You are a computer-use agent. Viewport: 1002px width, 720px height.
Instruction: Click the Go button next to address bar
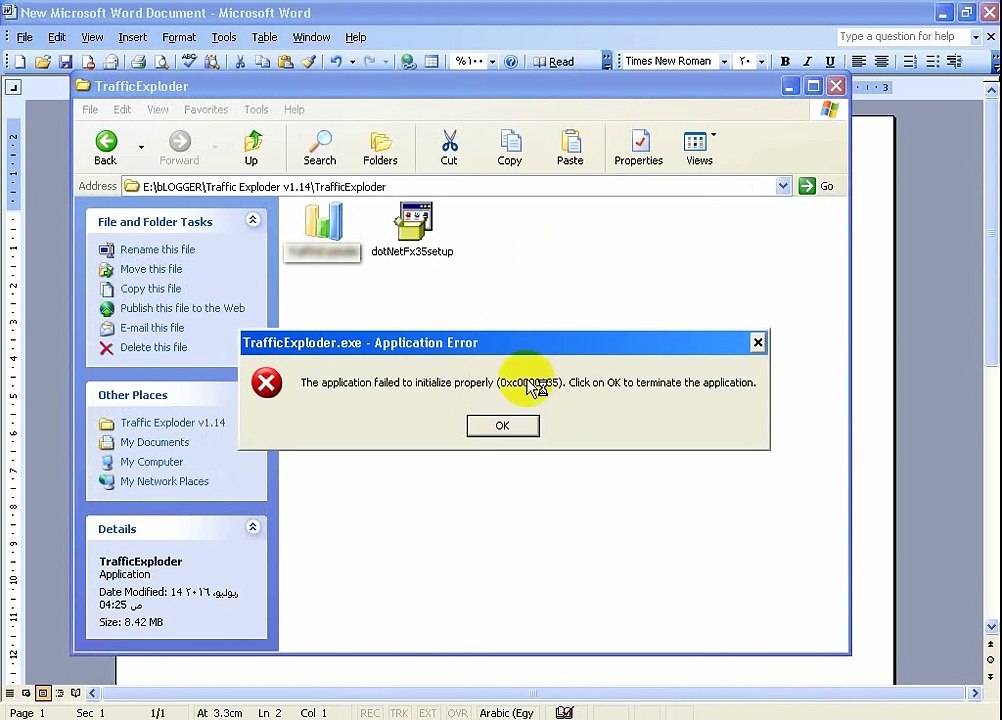point(817,186)
